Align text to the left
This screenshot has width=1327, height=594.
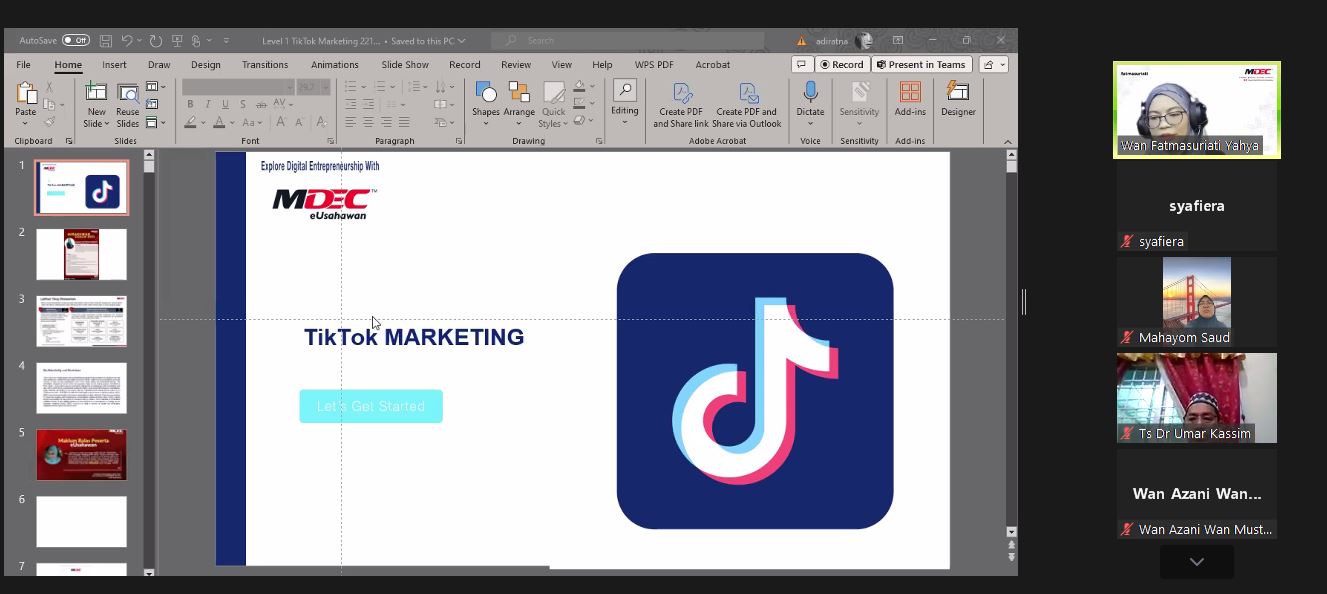click(351, 122)
